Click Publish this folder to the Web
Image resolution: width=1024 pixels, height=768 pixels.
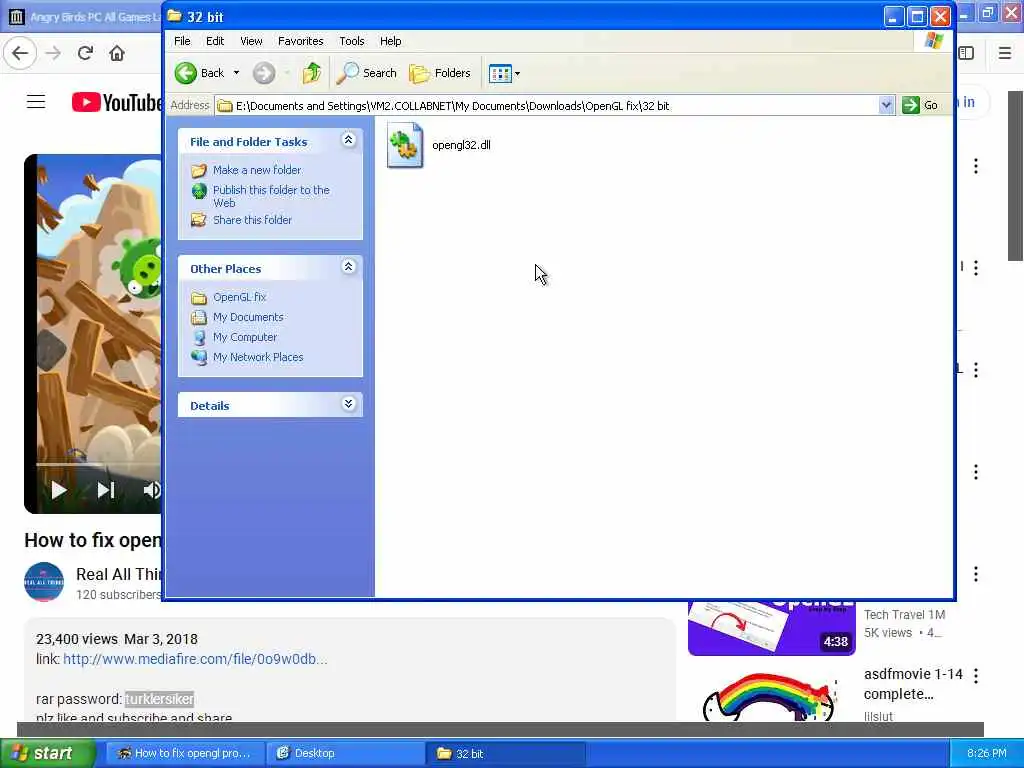pyautogui.click(x=271, y=196)
